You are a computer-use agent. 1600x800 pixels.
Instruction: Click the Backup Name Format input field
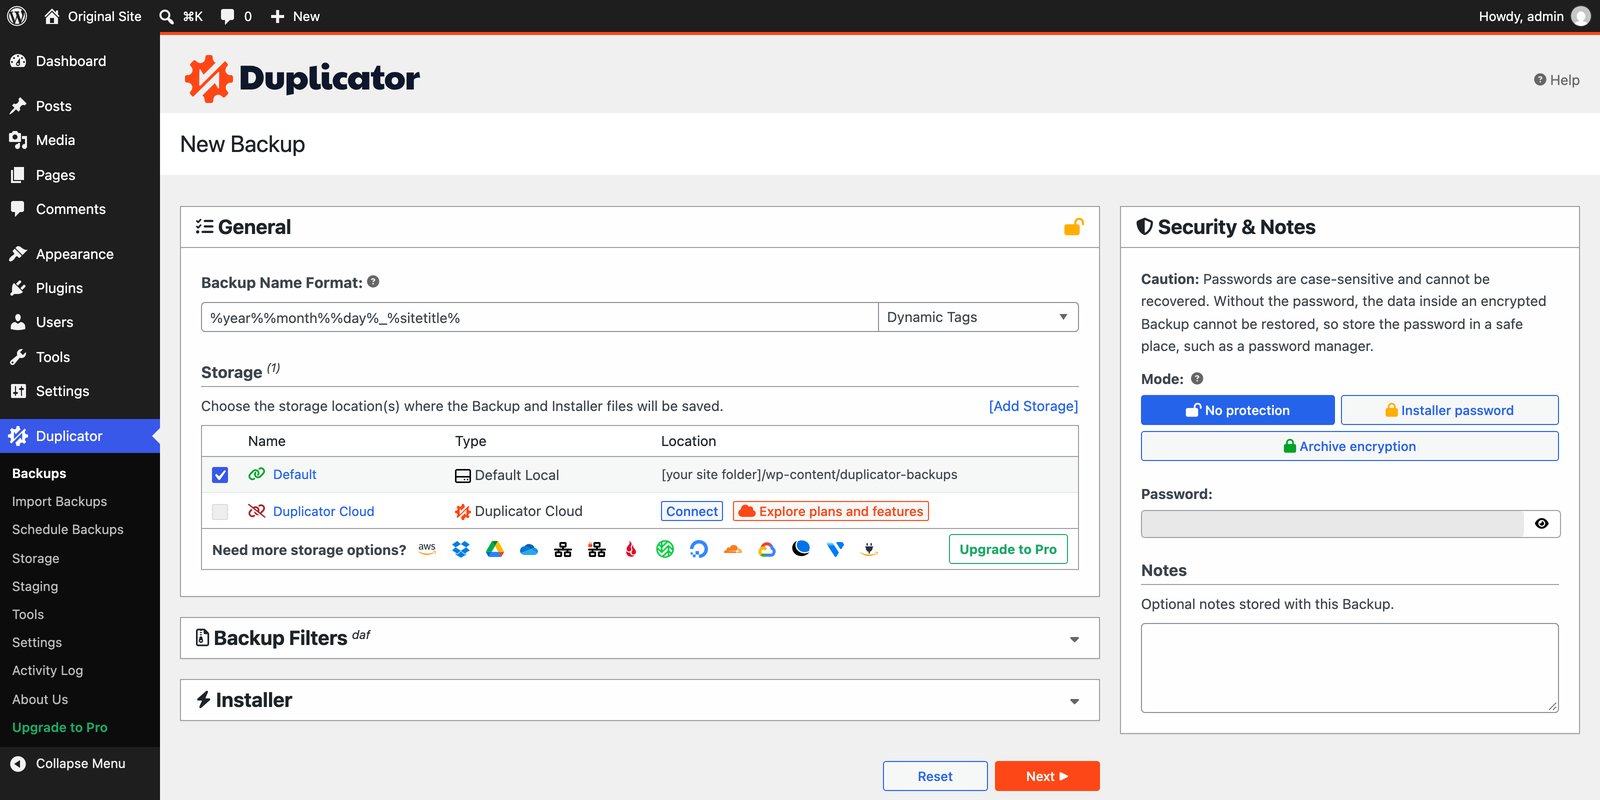pyautogui.click(x=539, y=317)
